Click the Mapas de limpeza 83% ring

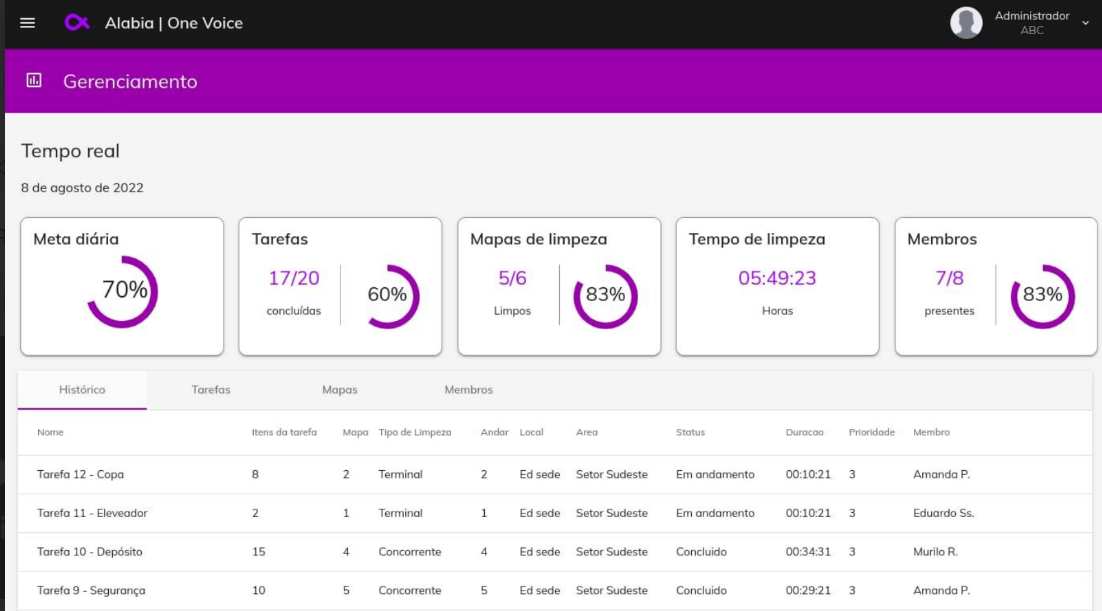[605, 295]
